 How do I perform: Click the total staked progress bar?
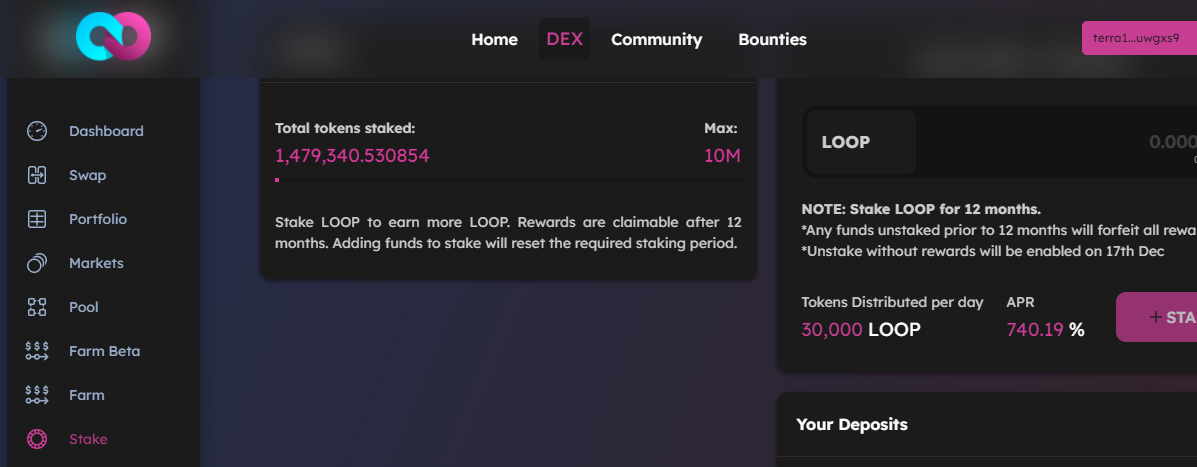tap(508, 180)
